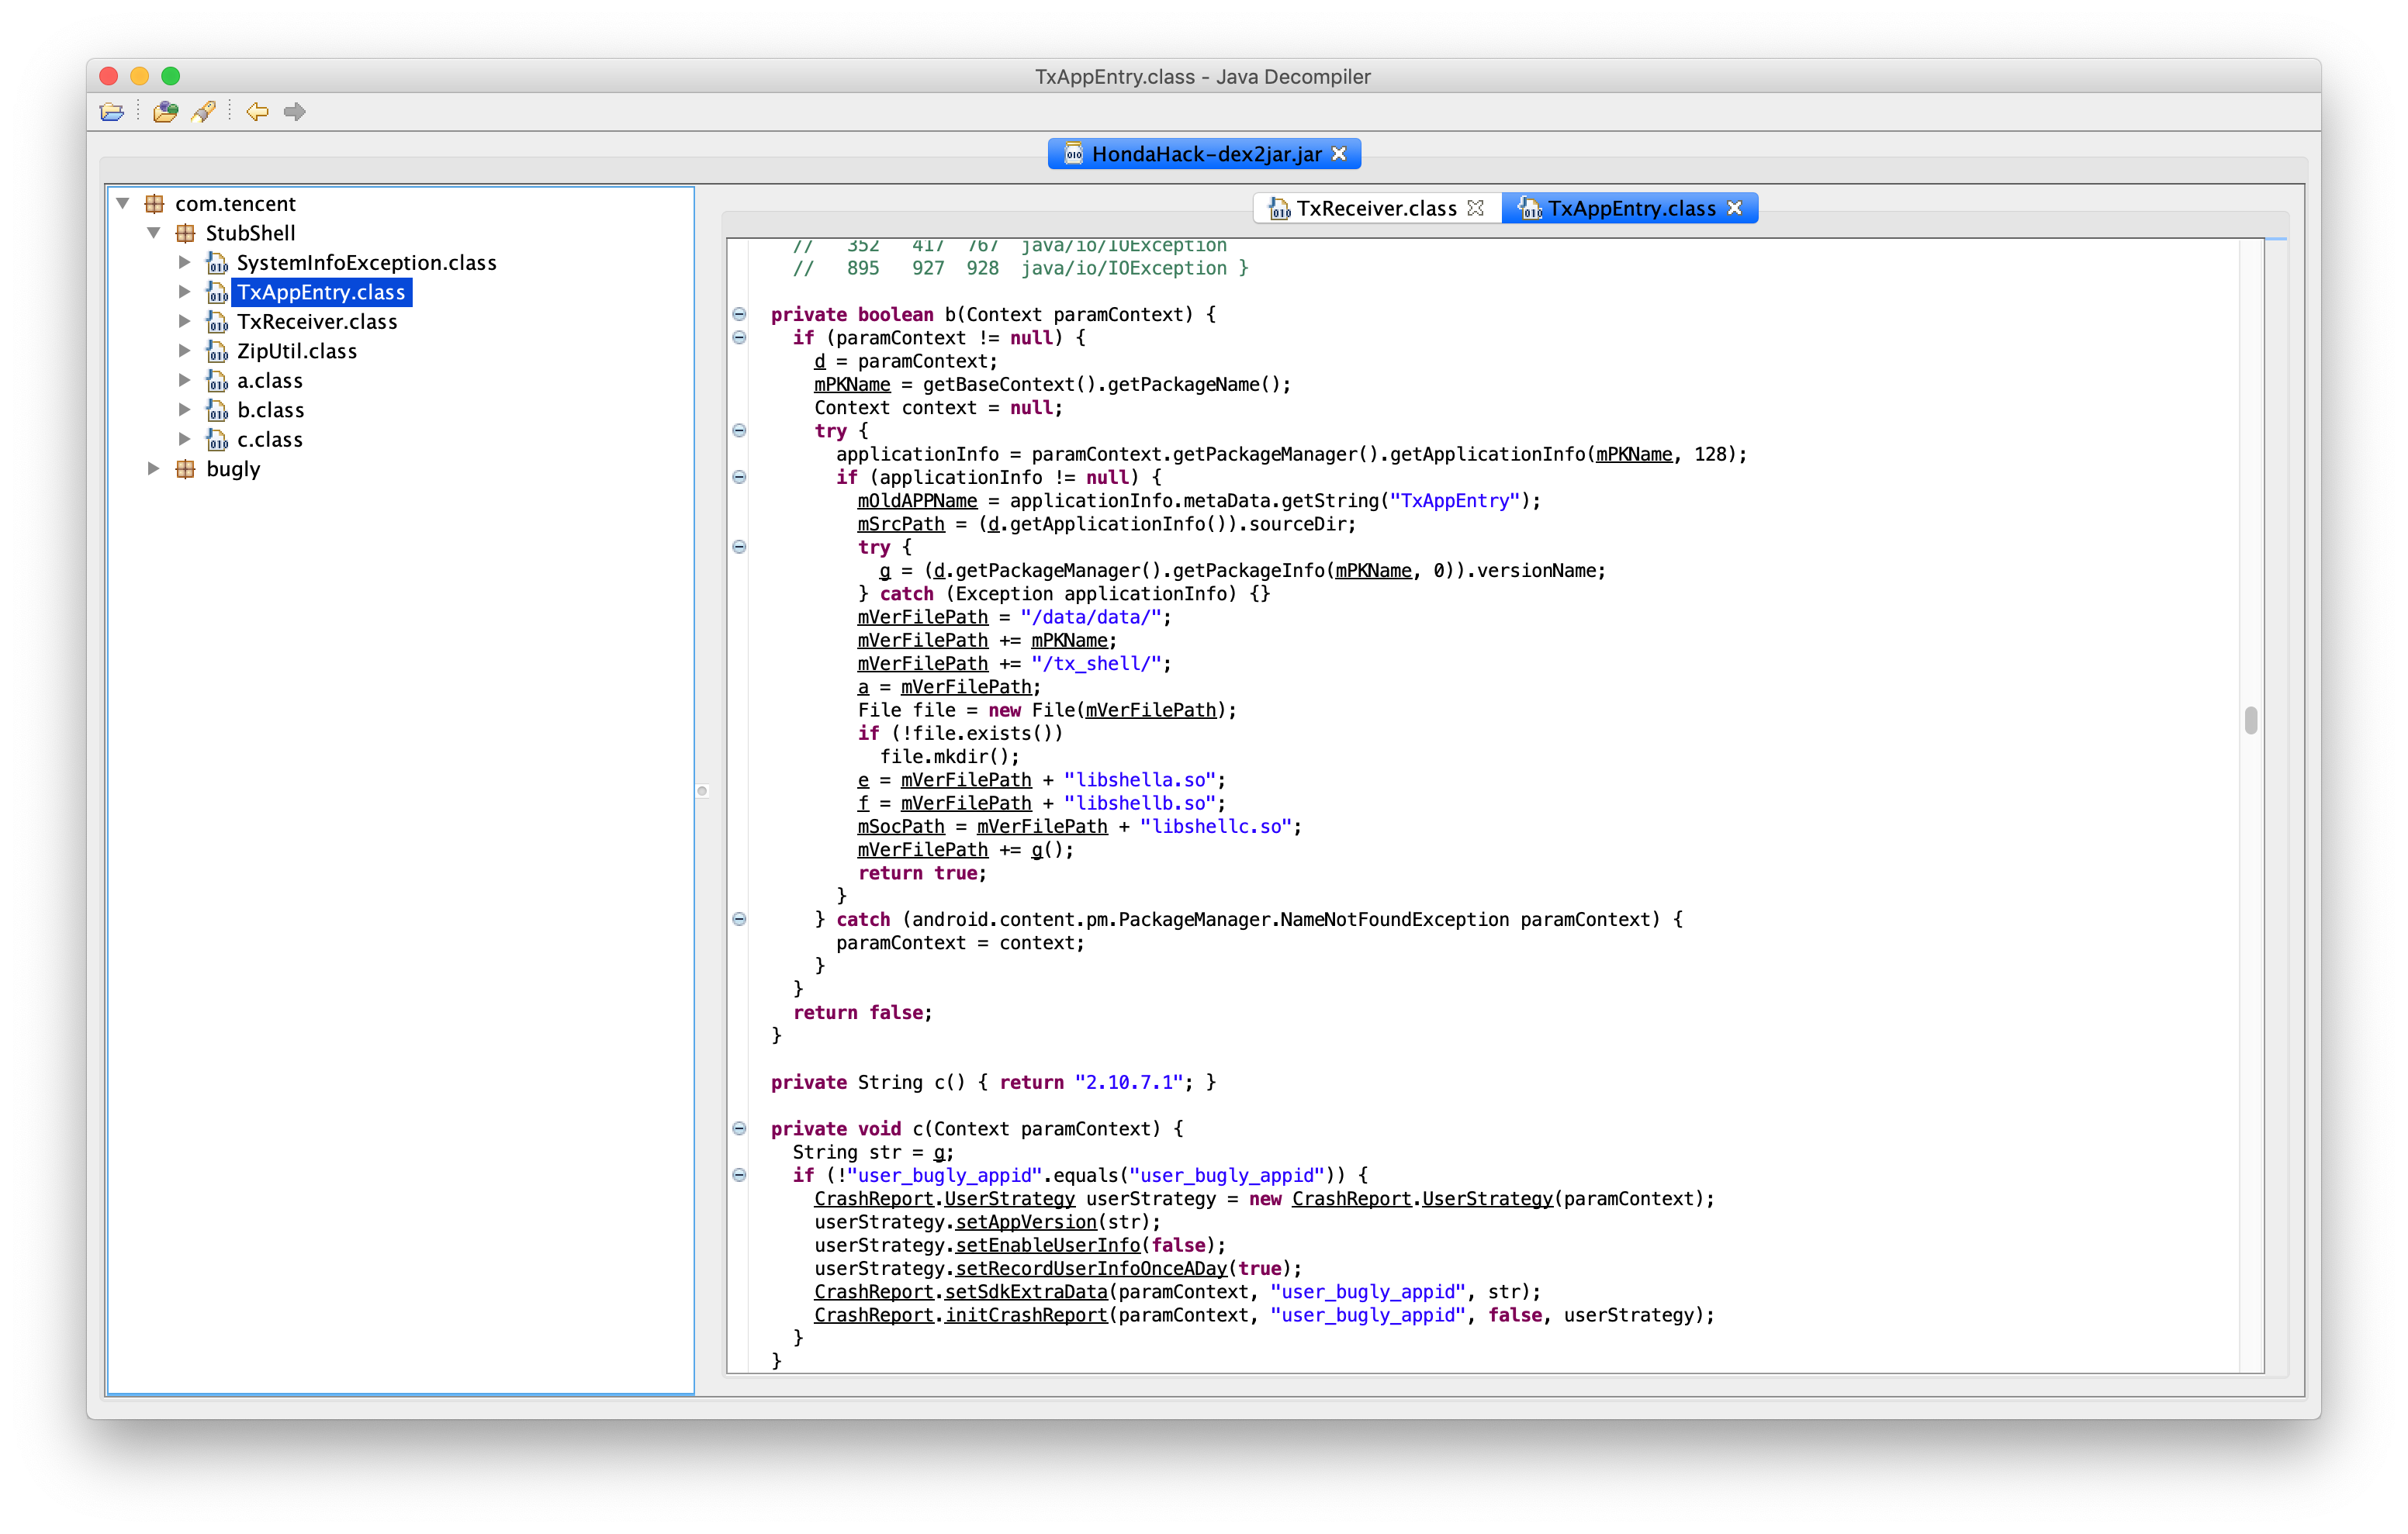Collapse method c(Context paramContext) fold marker

[739, 1128]
